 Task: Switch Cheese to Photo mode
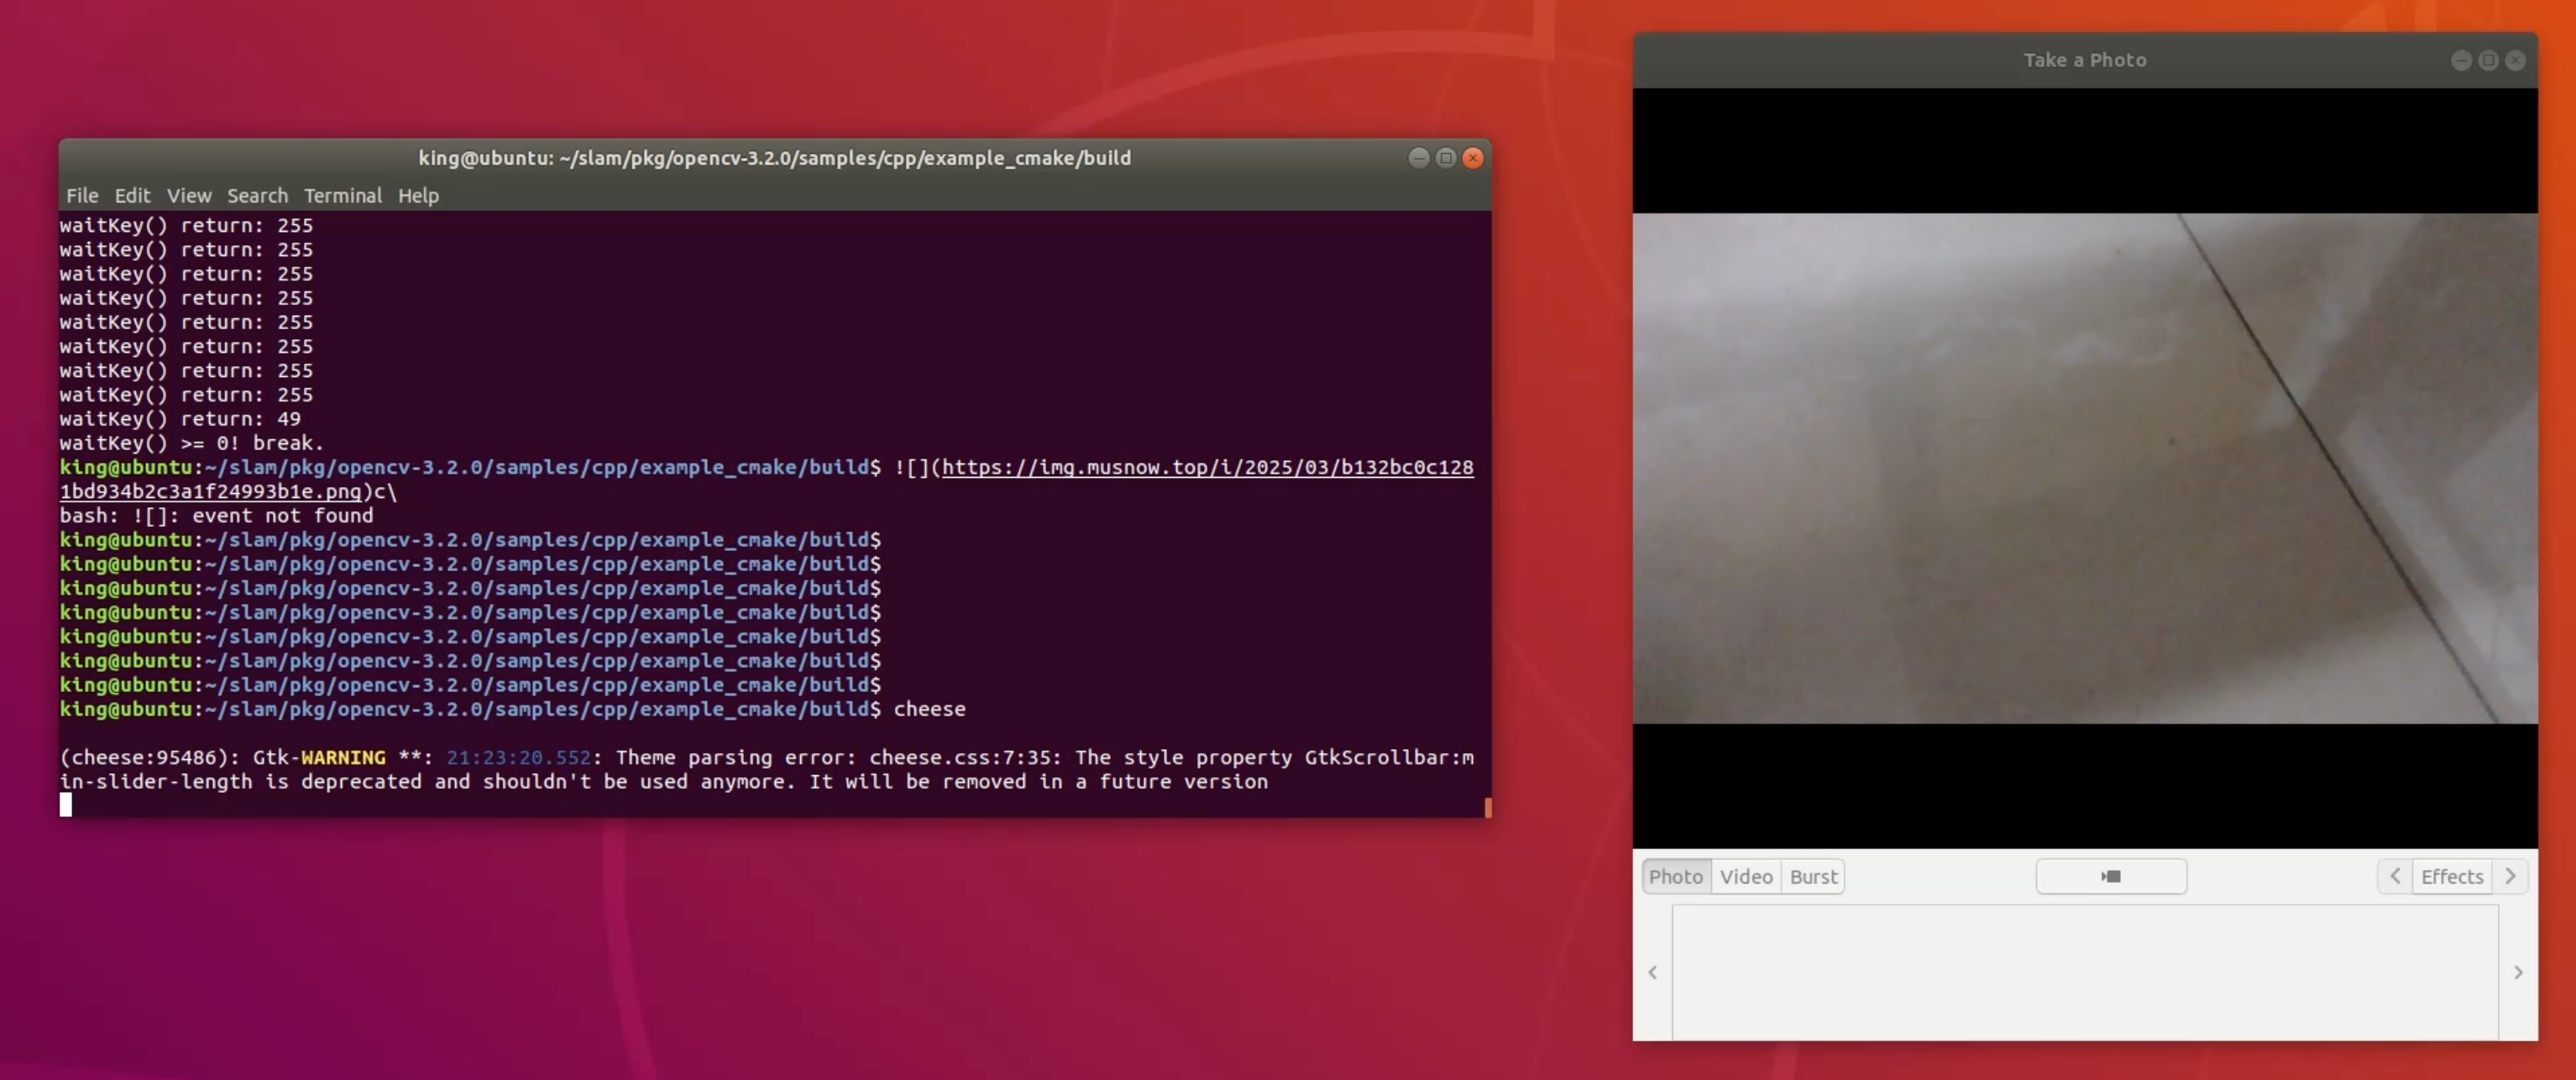click(x=1675, y=876)
